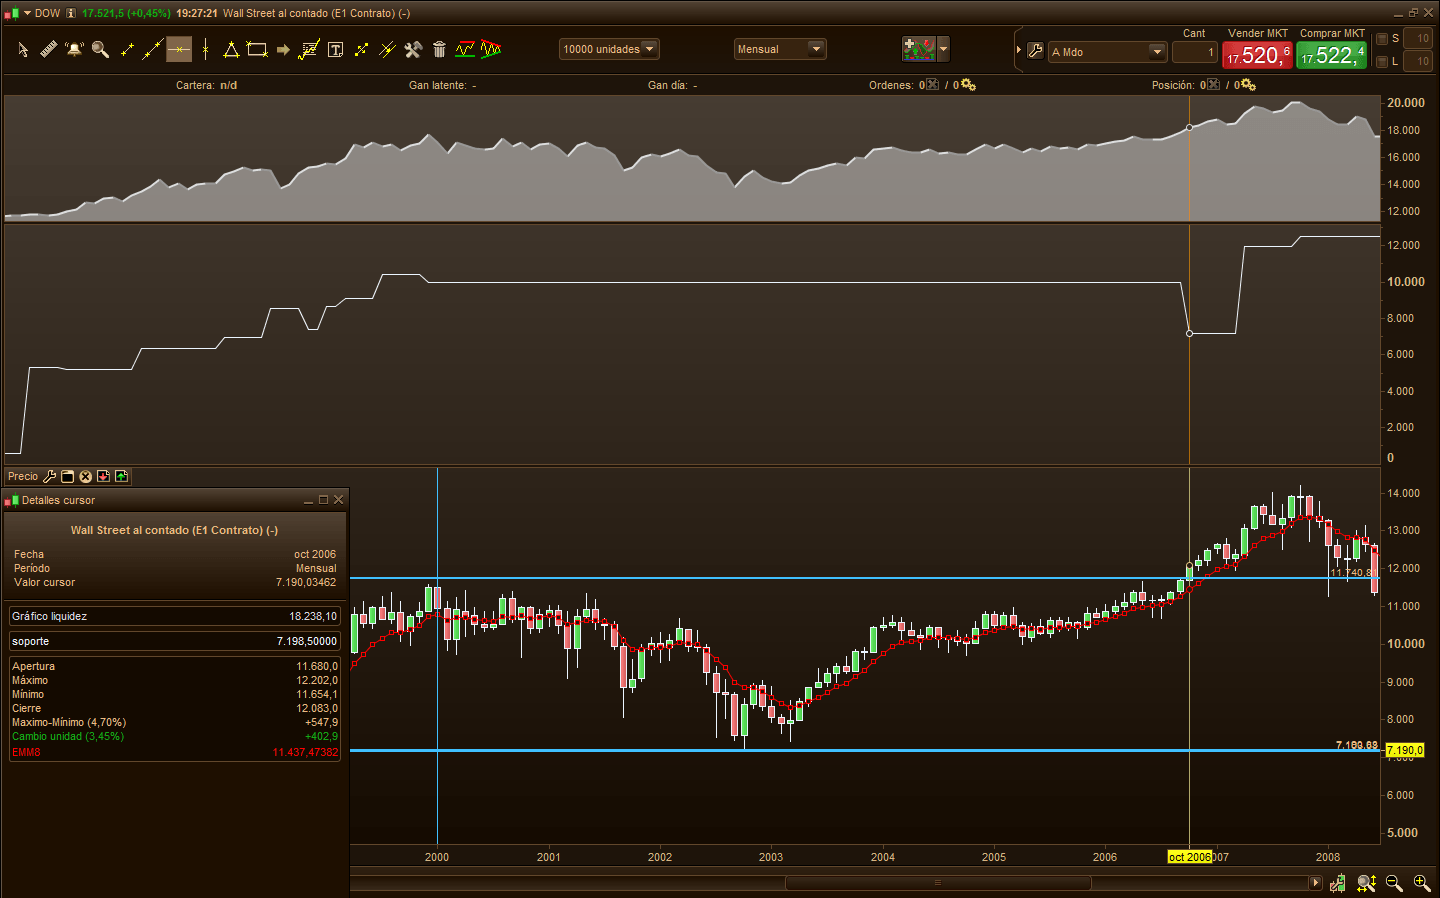Screen dimensions: 1440x898
Task: Select the cursor pointer tool
Action: (x=23, y=49)
